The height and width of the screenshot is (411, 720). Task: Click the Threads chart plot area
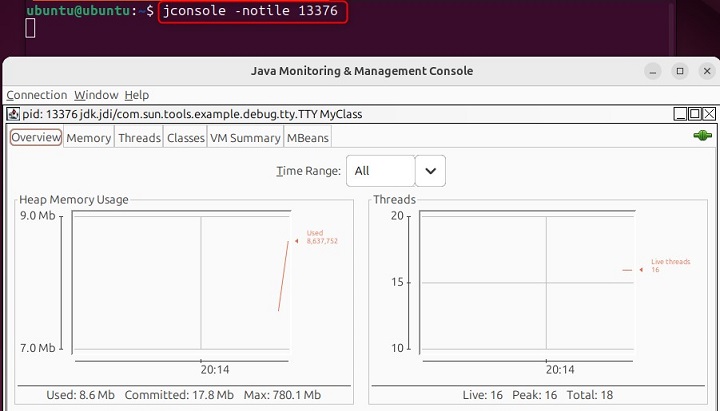528,282
